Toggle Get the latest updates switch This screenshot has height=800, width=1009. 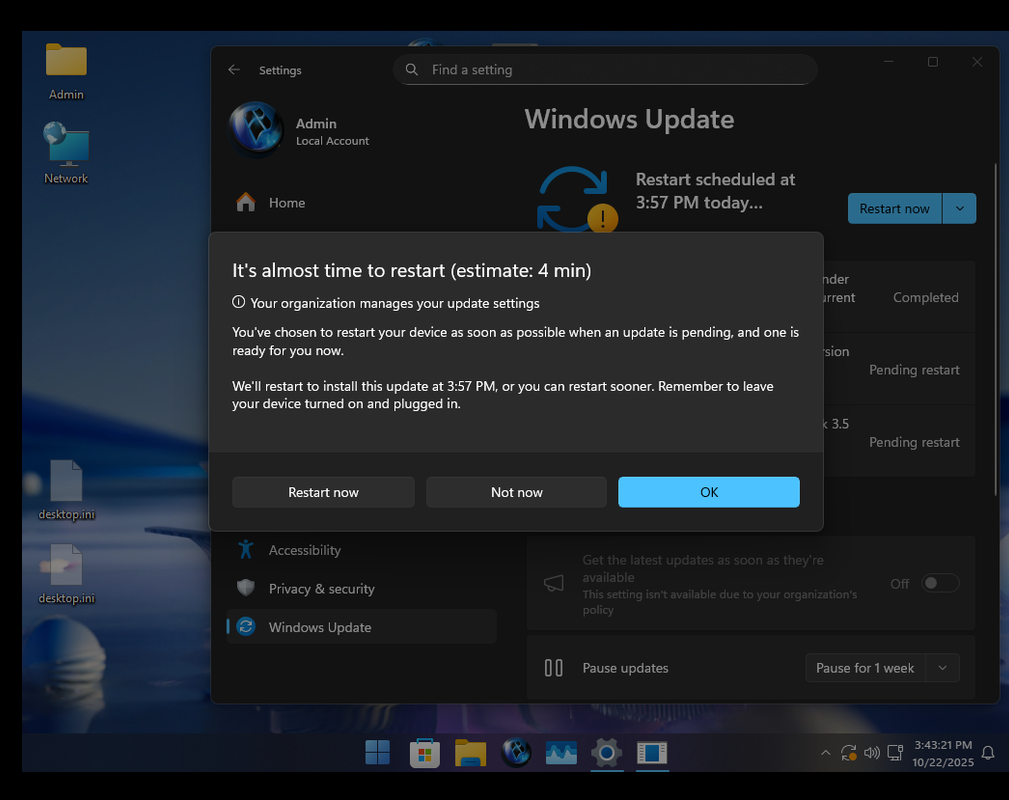pos(940,583)
